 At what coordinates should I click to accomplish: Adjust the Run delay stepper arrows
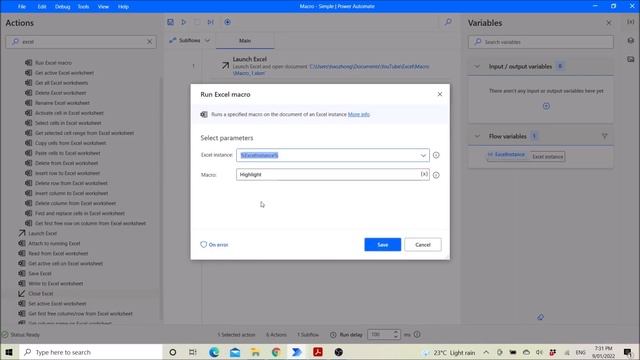(x=396, y=334)
